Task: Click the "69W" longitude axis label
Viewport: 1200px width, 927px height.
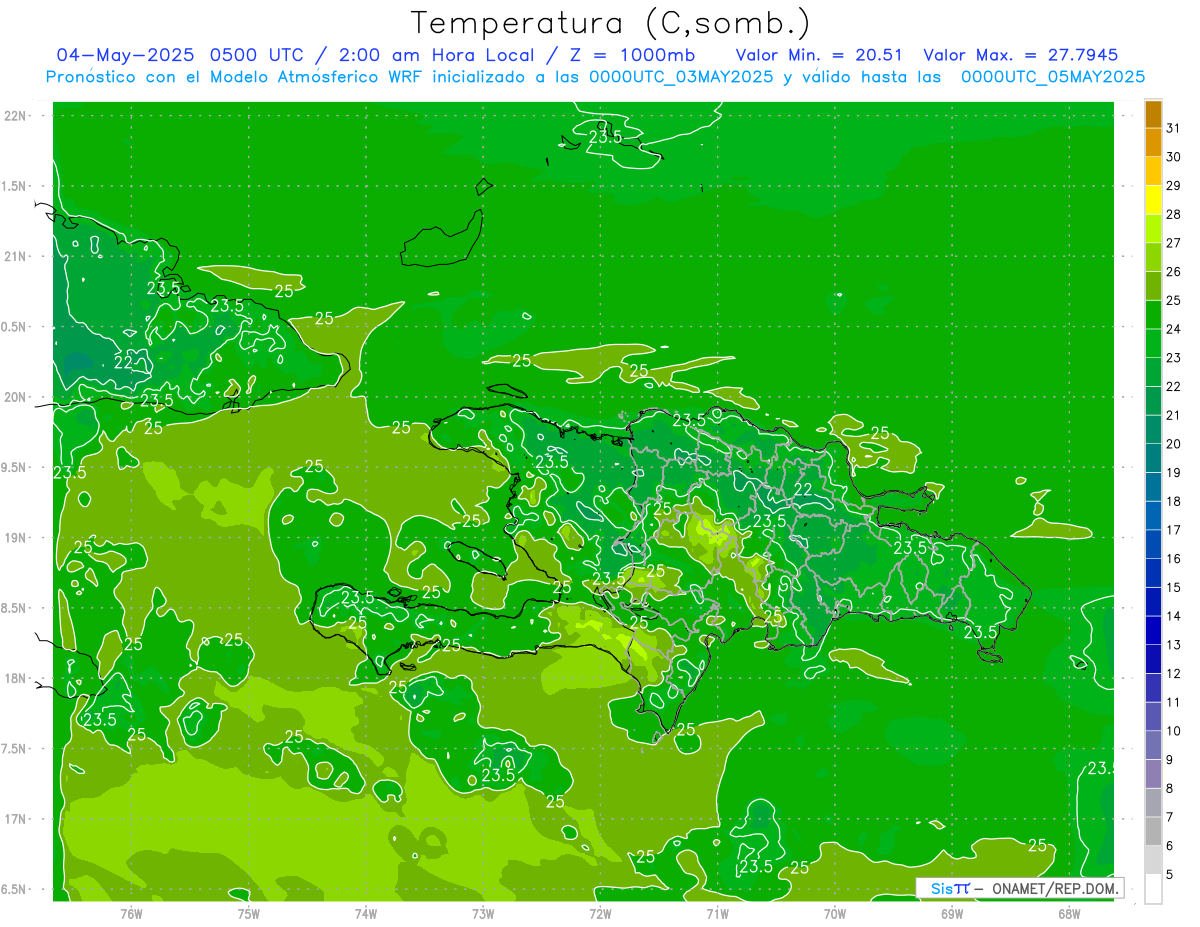Action: (x=951, y=913)
